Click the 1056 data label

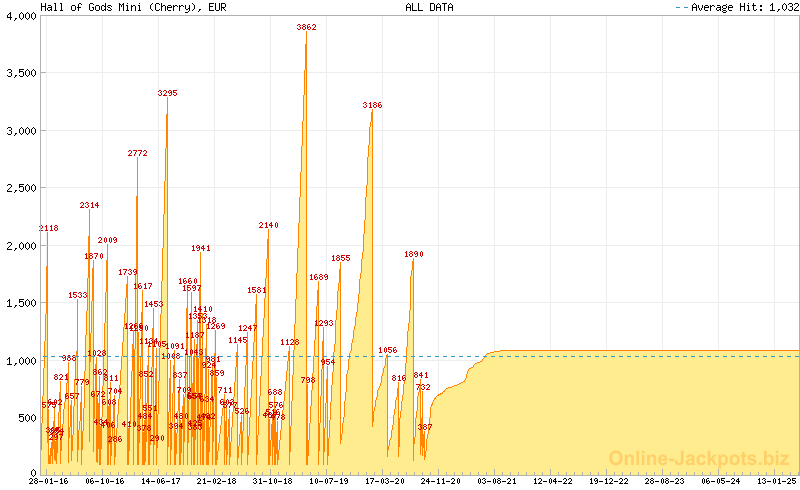coord(388,350)
